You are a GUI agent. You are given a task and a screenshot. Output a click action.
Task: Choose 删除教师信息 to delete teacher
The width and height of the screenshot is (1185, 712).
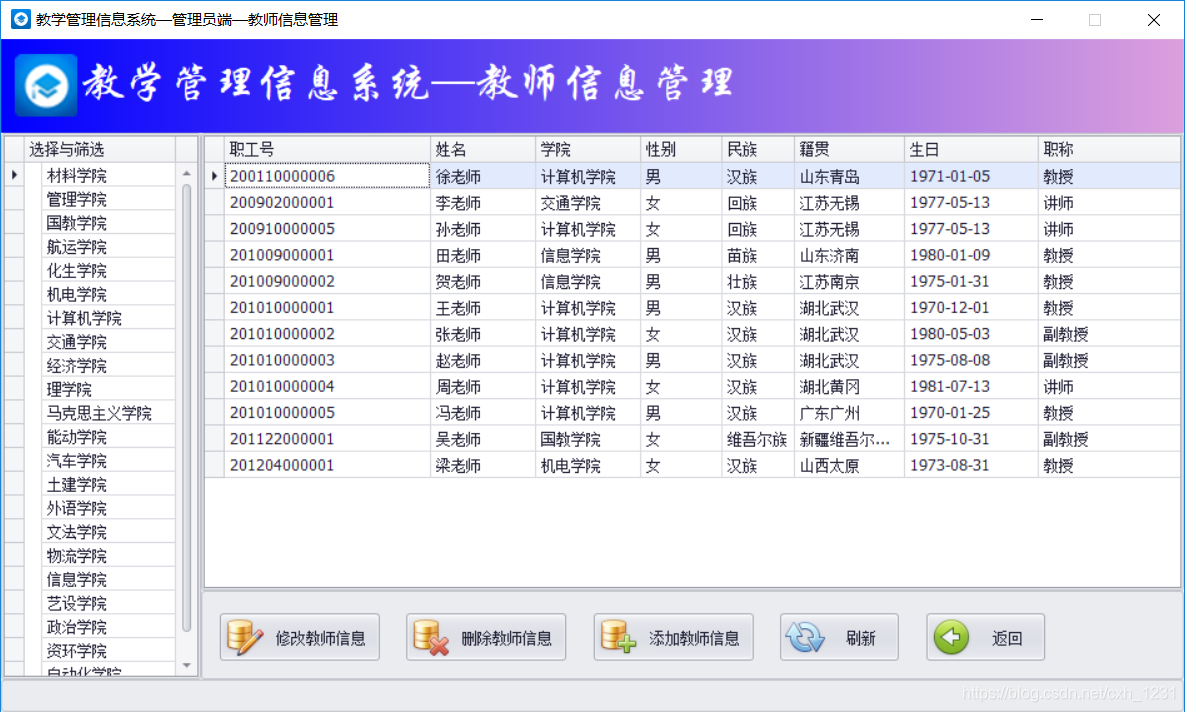tap(486, 637)
